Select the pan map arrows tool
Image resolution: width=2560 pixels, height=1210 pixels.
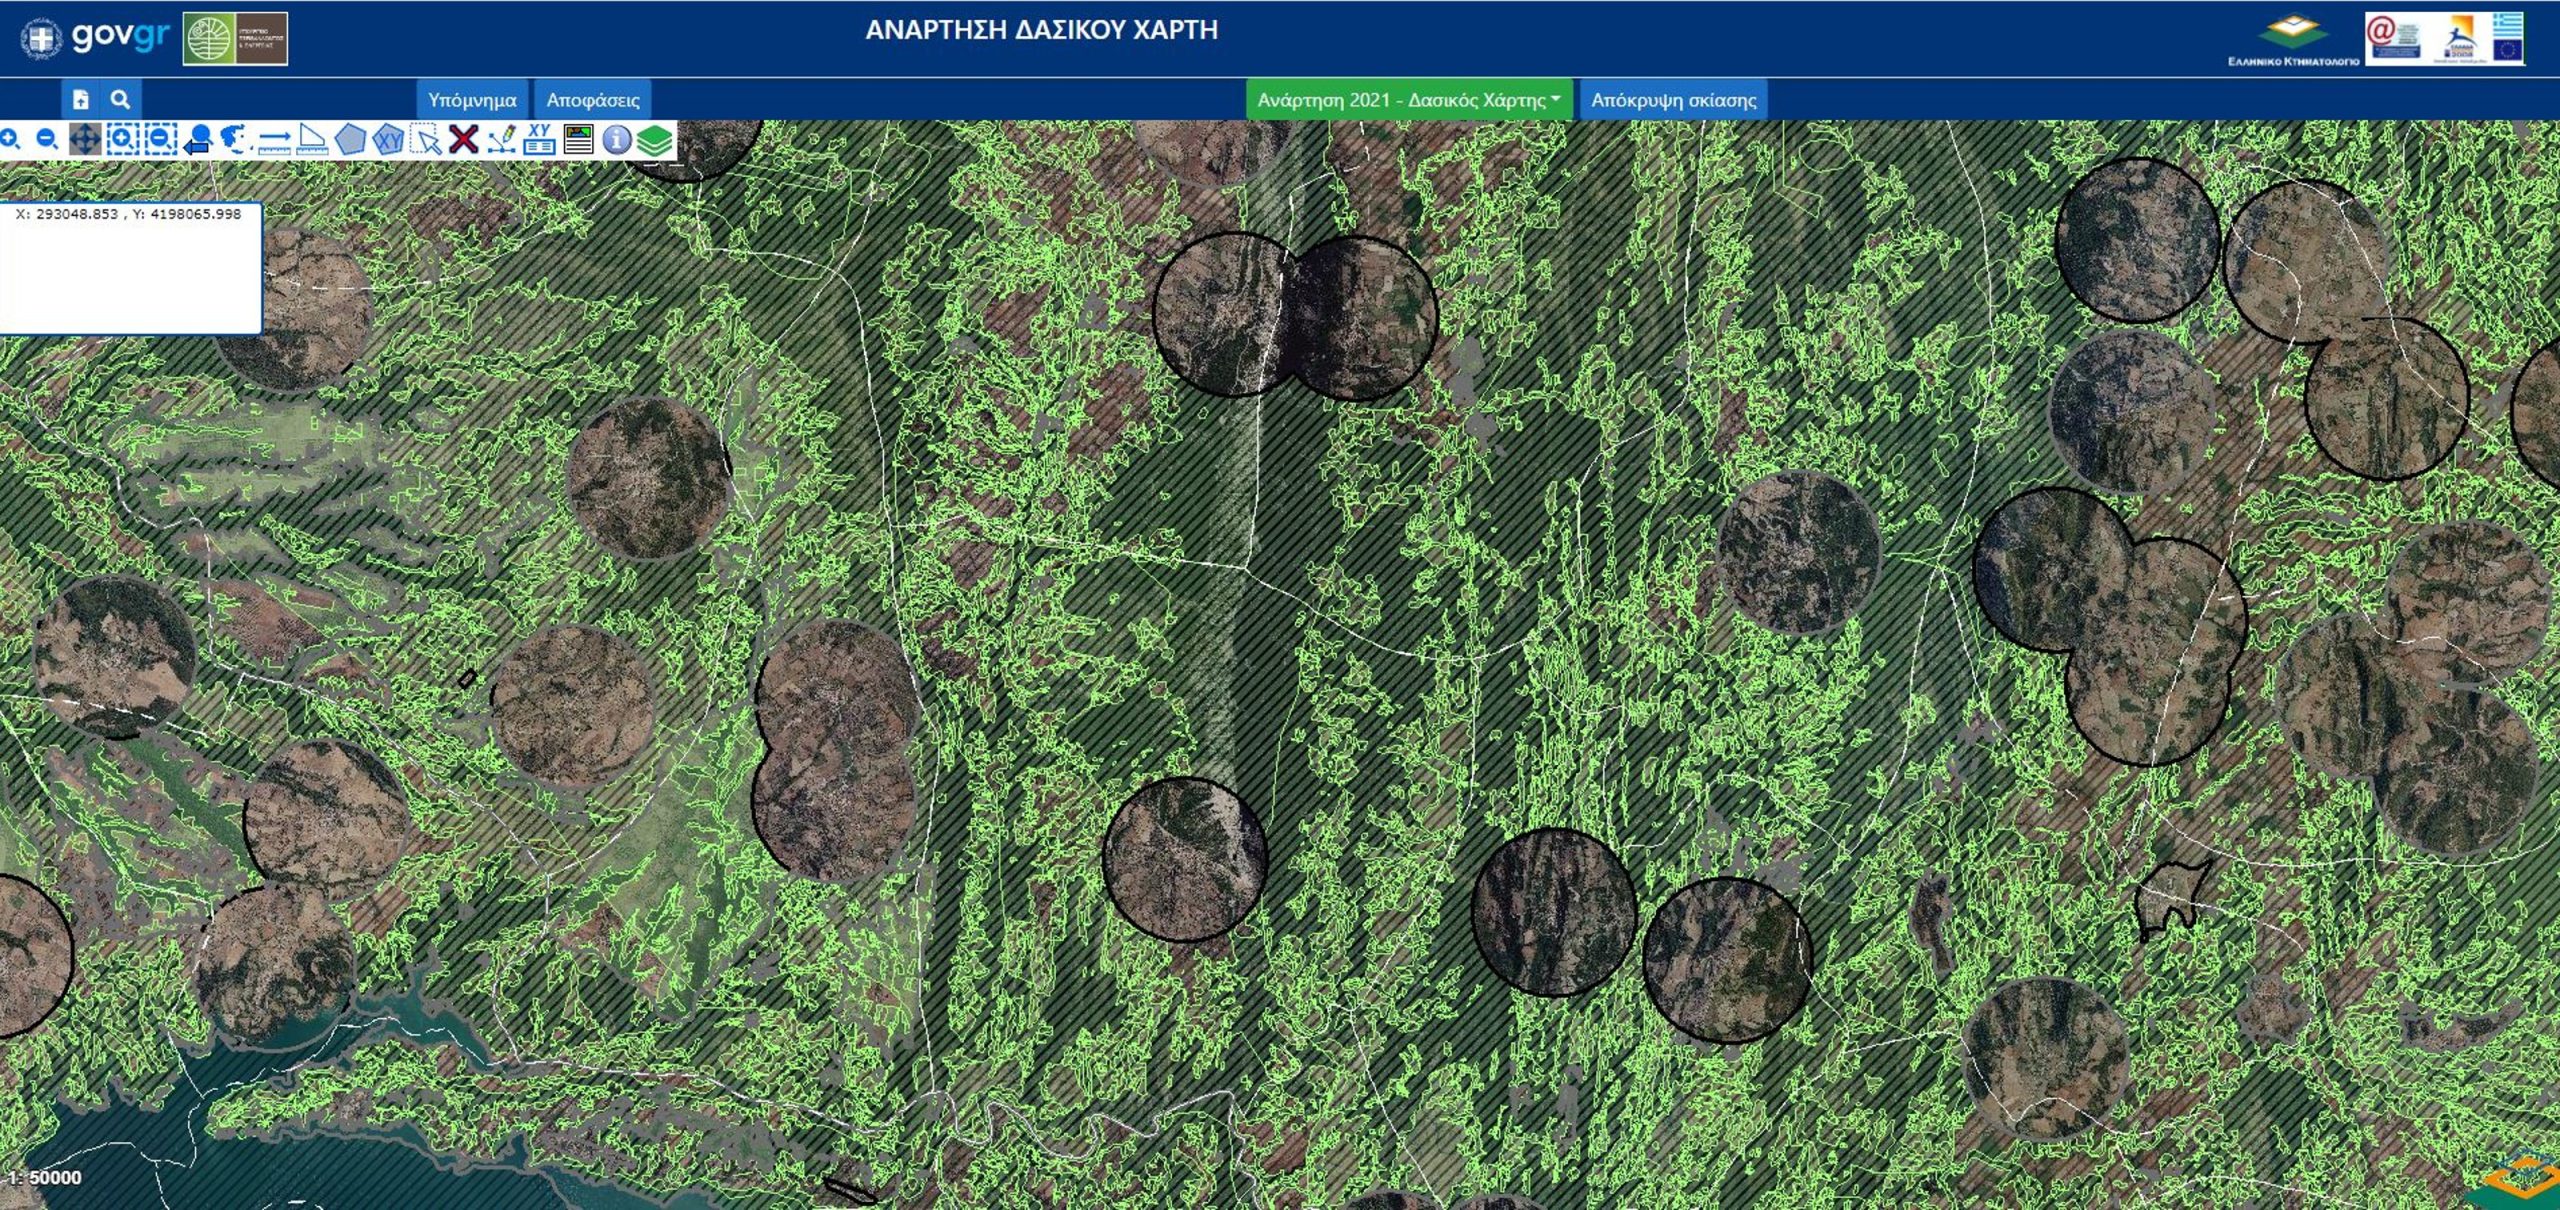pyautogui.click(x=85, y=140)
